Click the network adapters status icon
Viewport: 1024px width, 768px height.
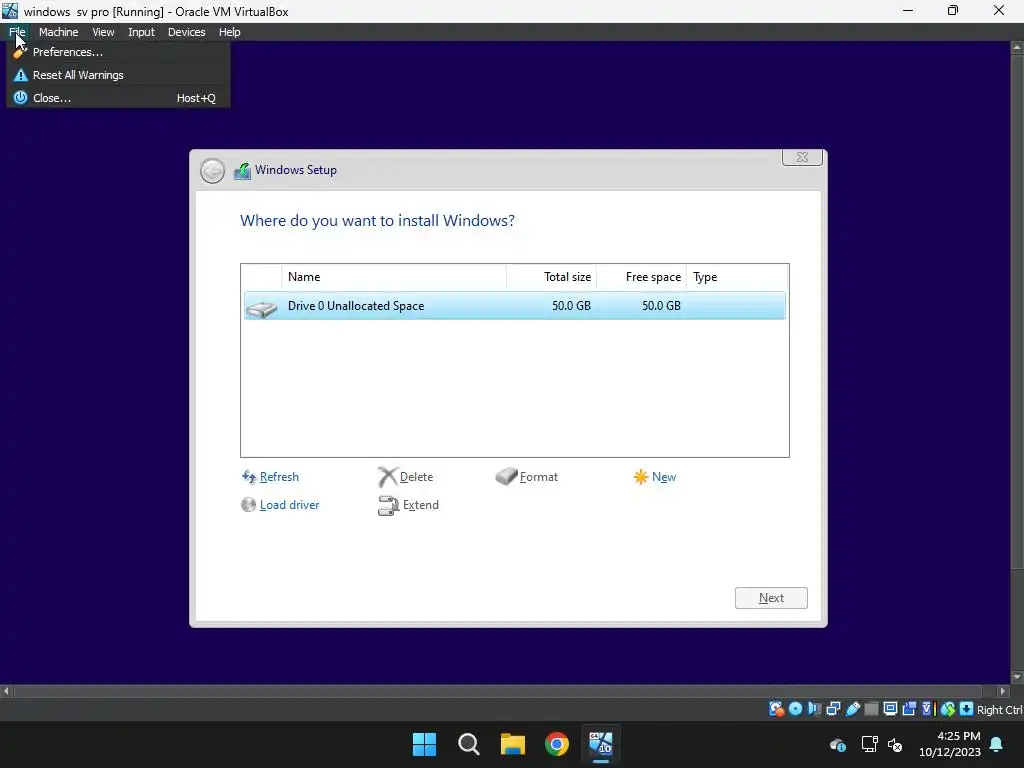[x=833, y=709]
